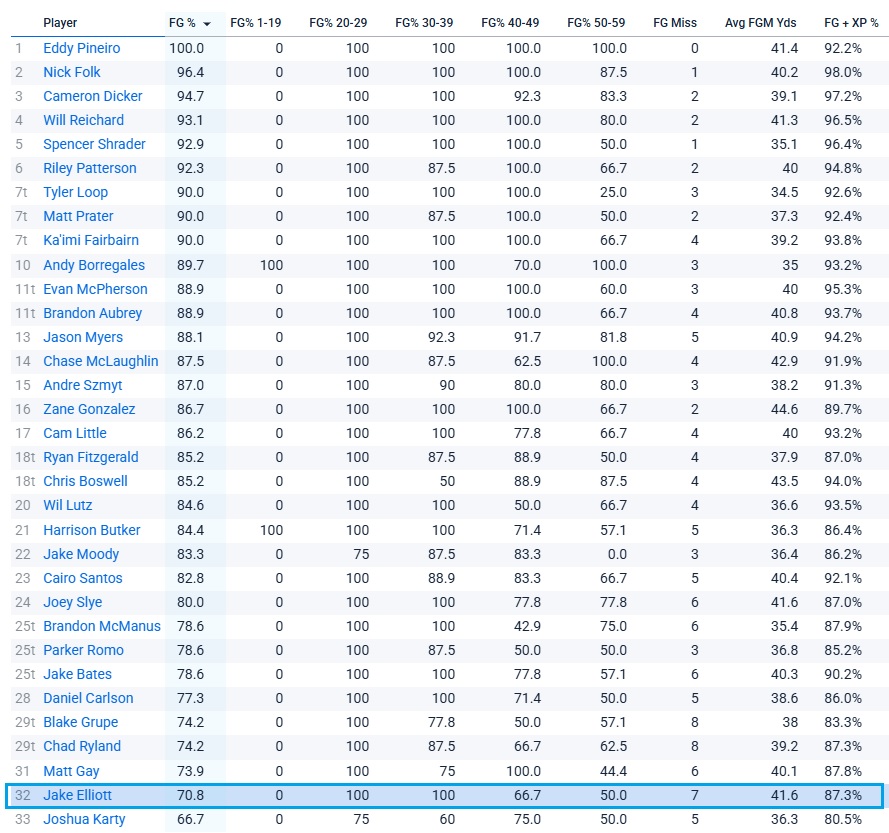Select Cameron Dicker's name link
The height and width of the screenshot is (833, 889).
tap(93, 96)
